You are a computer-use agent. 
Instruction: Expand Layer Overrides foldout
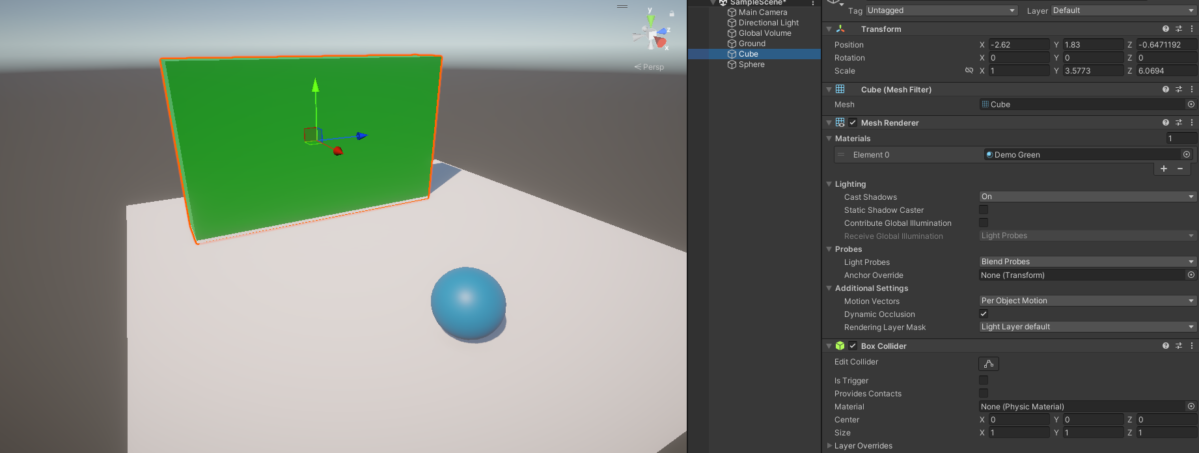[829, 445]
